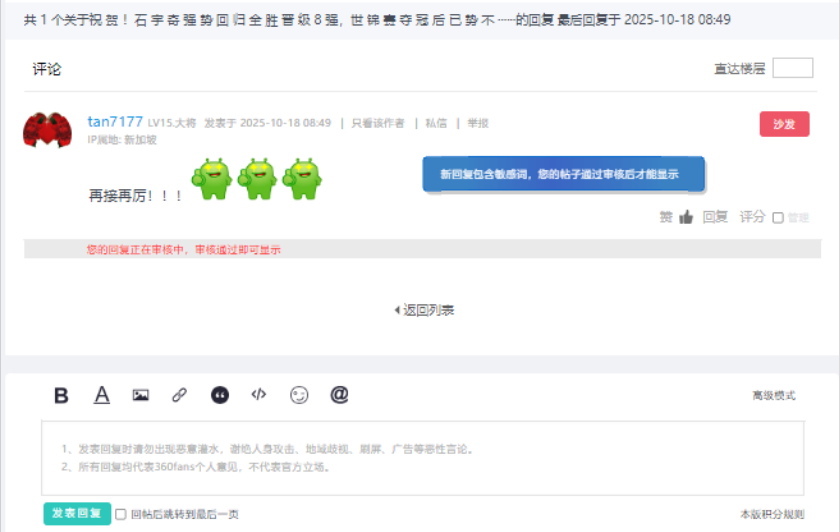Tick the 管理 checkbox on the comment
Image resolution: width=840 pixels, height=532 pixels.
(778, 218)
